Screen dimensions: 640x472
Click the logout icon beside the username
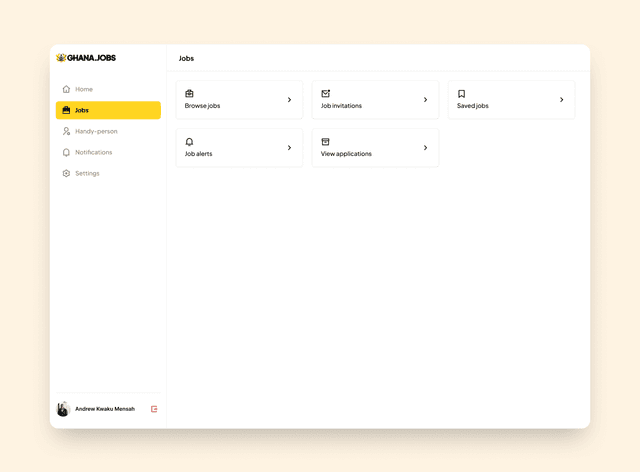pyautogui.click(x=154, y=409)
